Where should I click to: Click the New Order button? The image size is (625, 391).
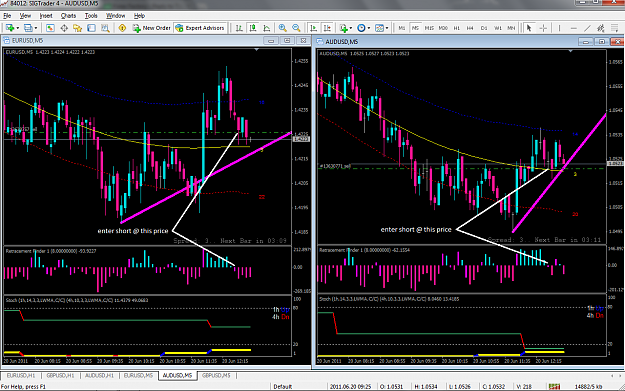coord(151,28)
